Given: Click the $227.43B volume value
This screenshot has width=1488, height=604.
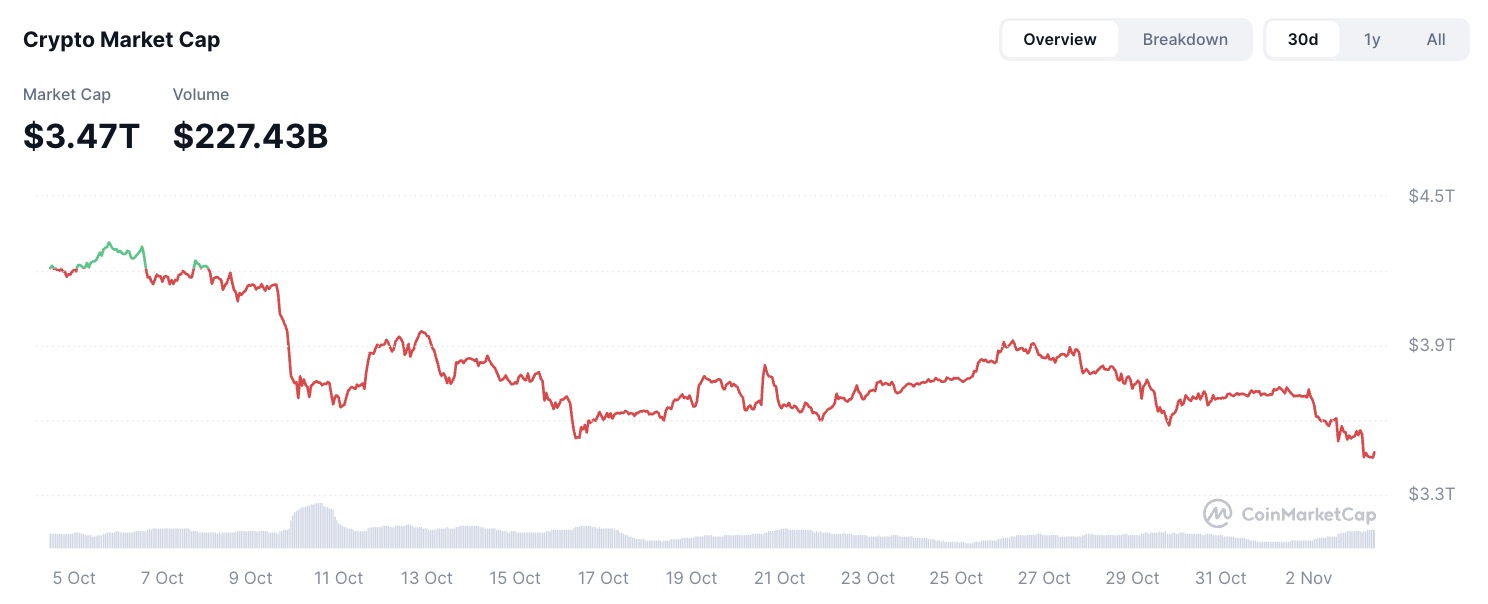Looking at the screenshot, I should (250, 136).
